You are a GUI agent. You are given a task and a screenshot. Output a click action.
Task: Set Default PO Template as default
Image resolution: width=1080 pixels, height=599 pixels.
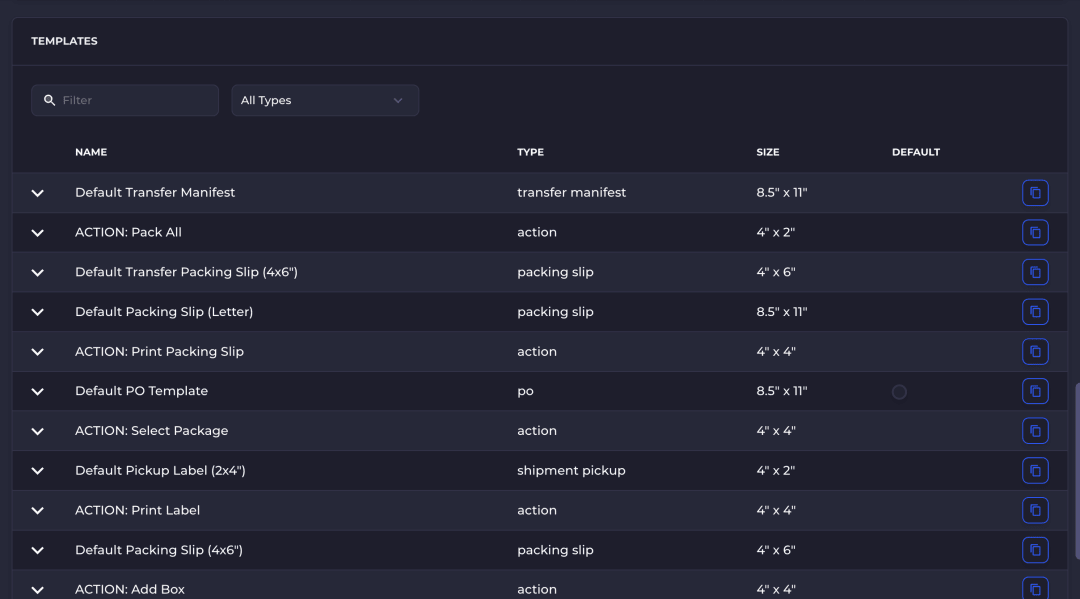pos(899,392)
